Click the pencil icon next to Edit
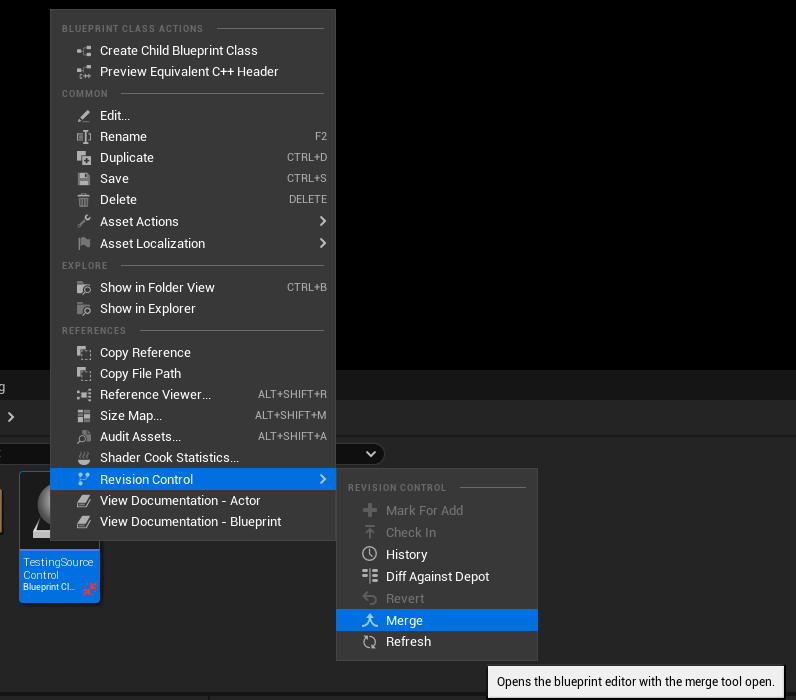796x700 pixels. [x=84, y=116]
